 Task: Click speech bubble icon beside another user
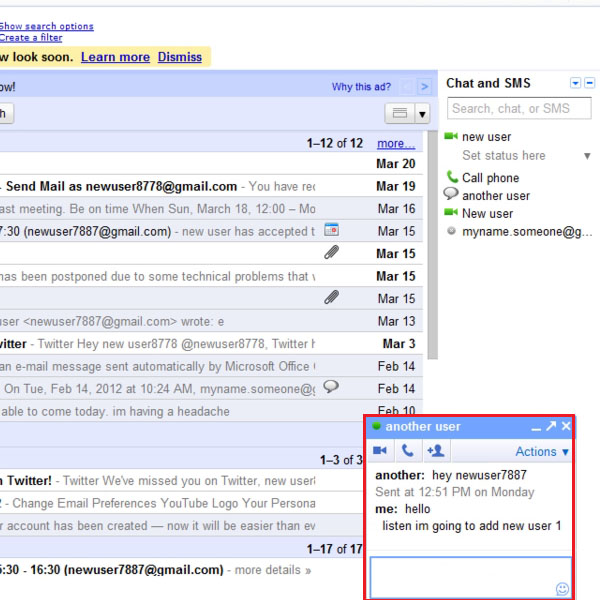click(x=451, y=194)
